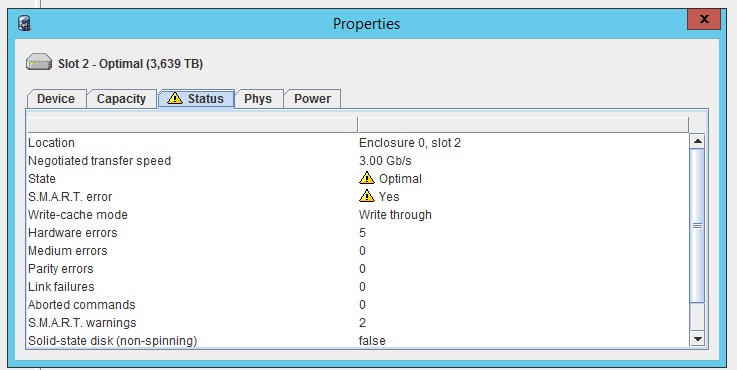Click the Parity errors value '0'
737x370 pixels.
pos(362,269)
